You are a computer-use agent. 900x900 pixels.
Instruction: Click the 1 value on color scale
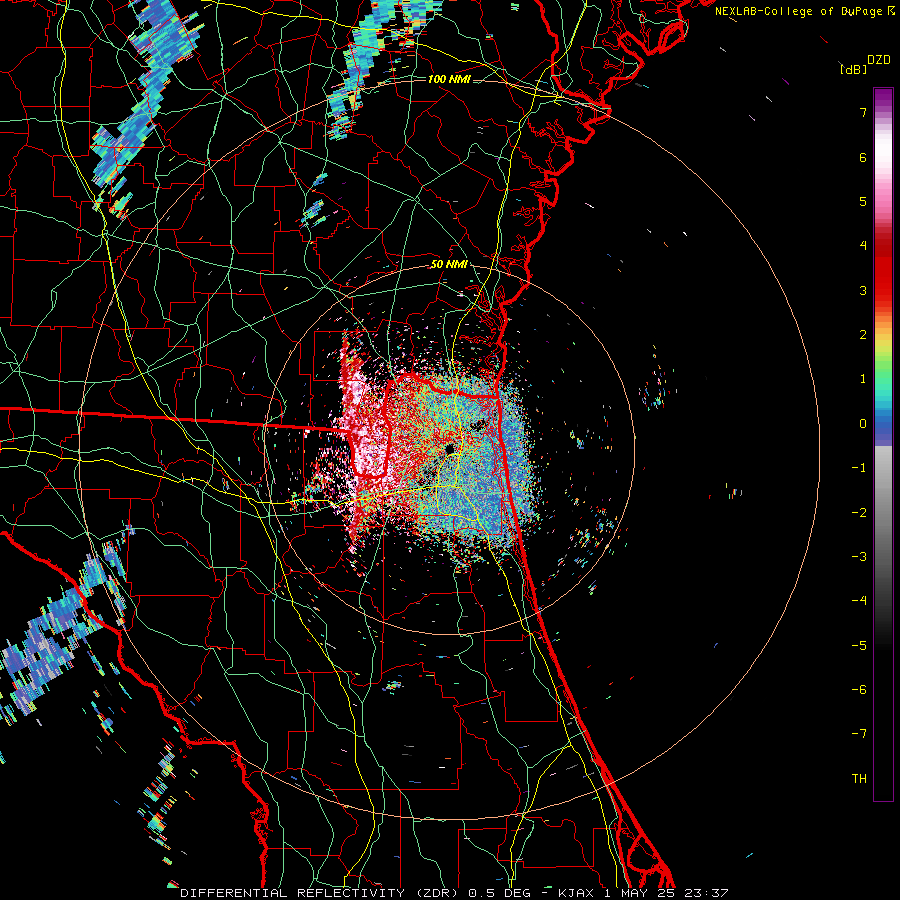click(863, 379)
